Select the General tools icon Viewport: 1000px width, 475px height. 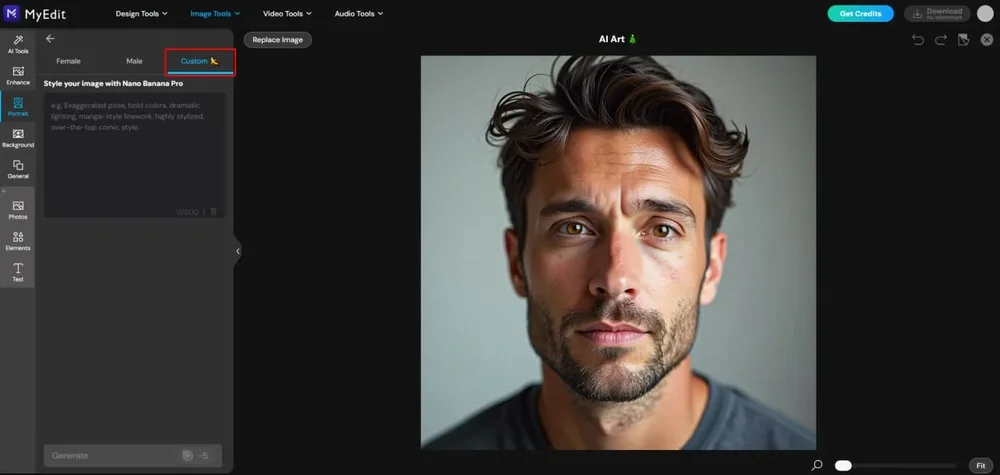(x=17, y=169)
